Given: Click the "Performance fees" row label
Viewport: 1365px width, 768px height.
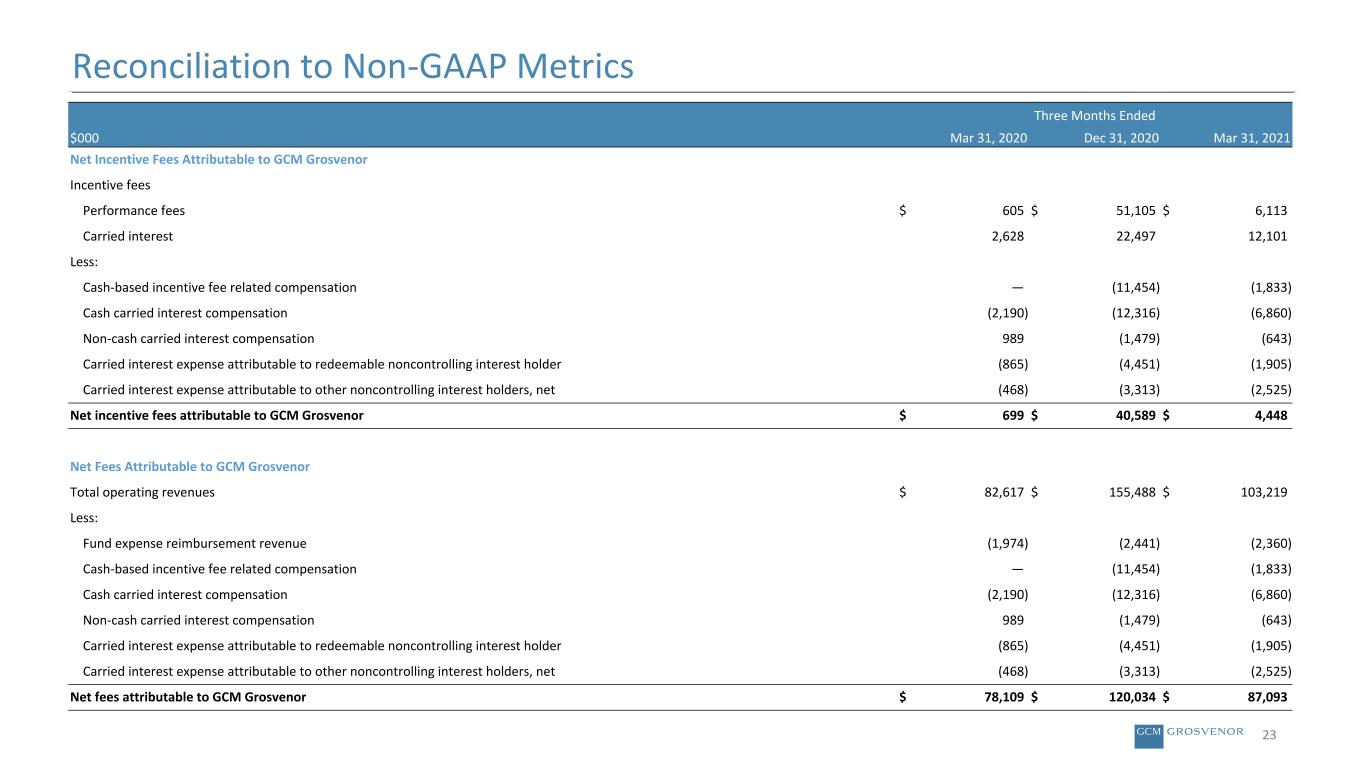Looking at the screenshot, I should pos(134,211).
